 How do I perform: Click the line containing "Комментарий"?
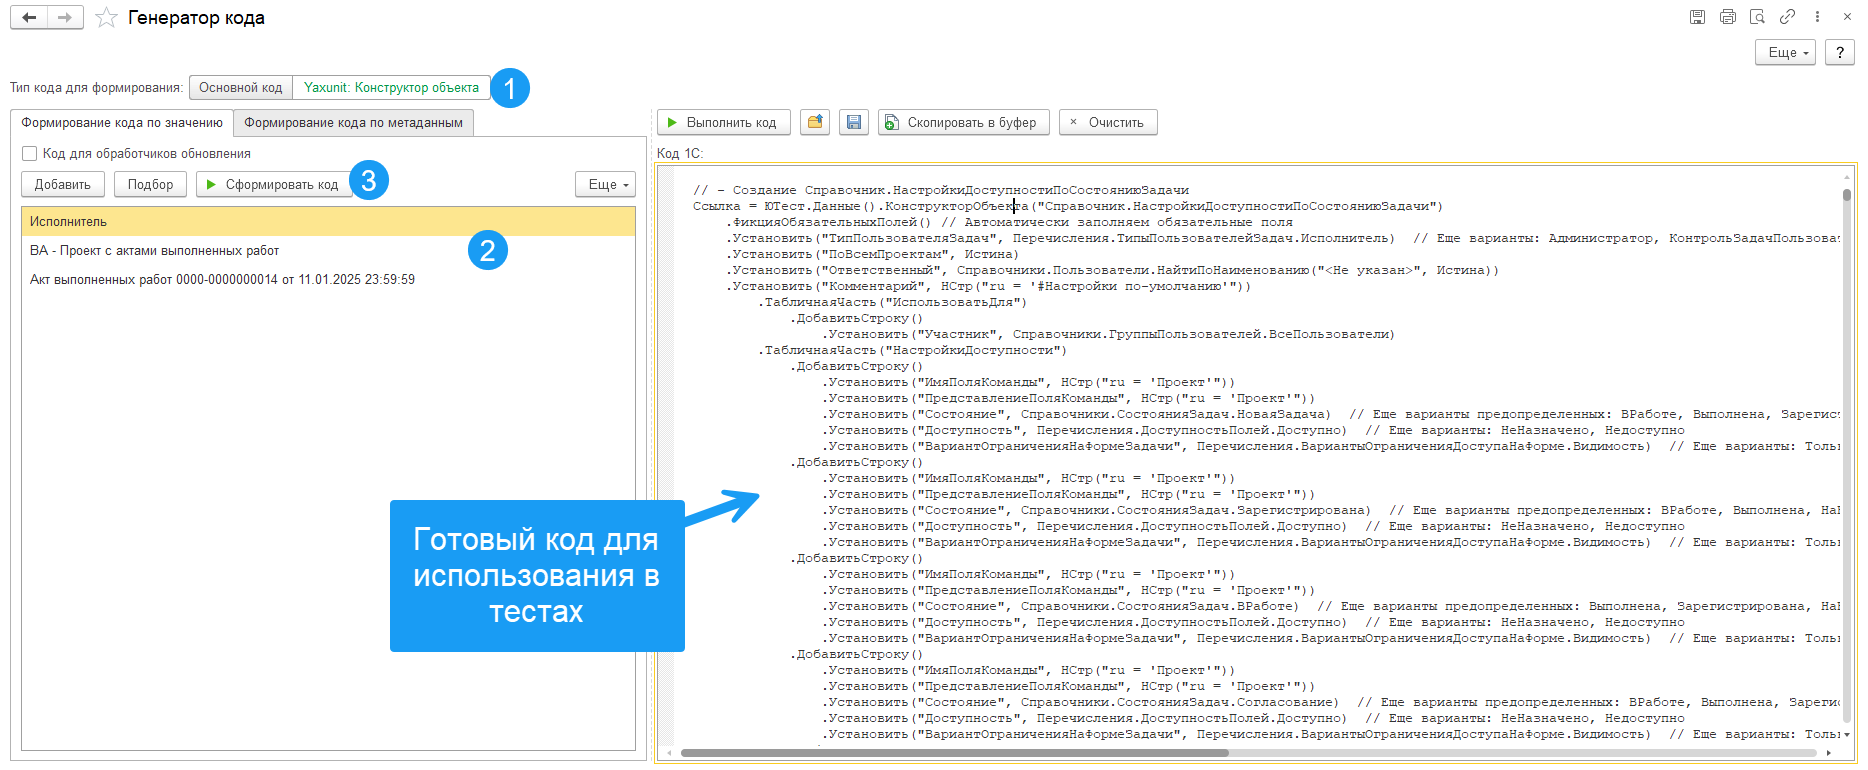click(988, 286)
